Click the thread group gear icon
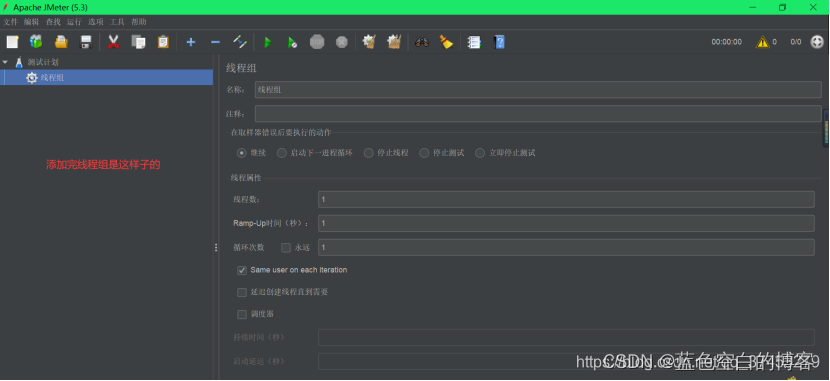 tap(32, 78)
